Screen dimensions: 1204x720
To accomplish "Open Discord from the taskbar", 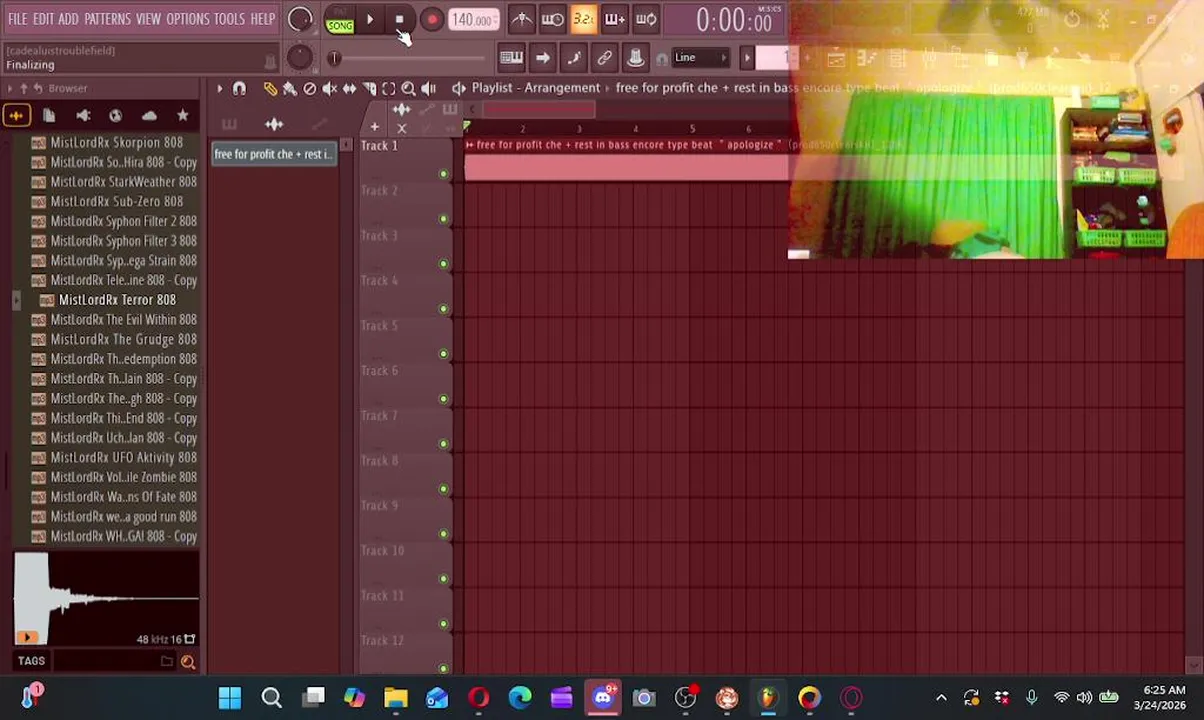I will (603, 698).
